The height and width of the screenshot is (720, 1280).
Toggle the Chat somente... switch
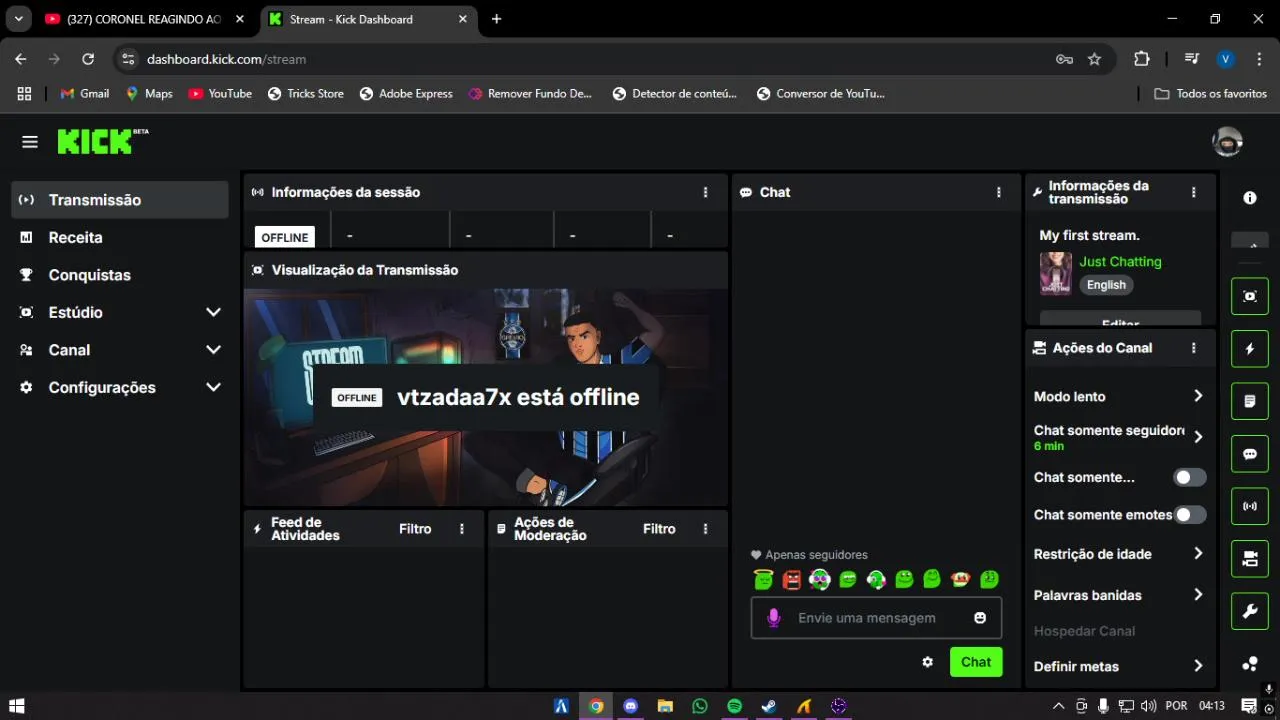[x=1190, y=477]
